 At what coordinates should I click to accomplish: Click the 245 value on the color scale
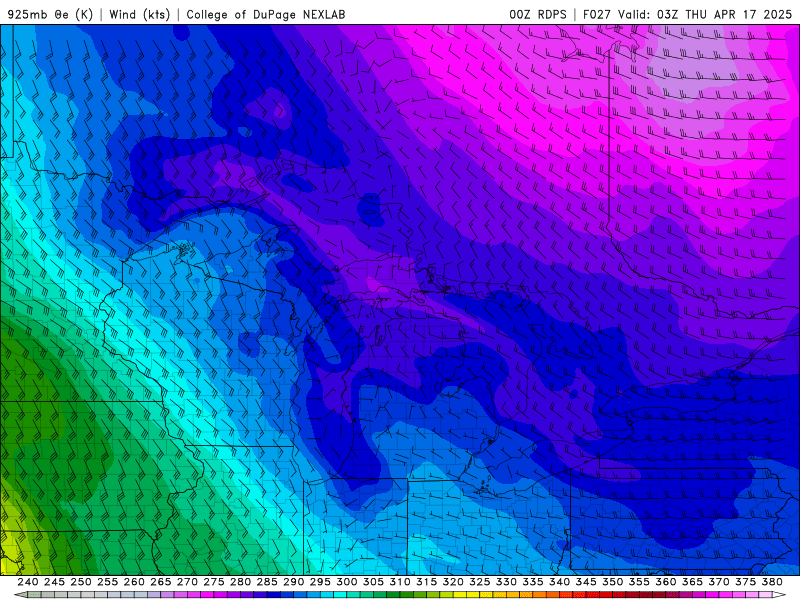pos(54,582)
